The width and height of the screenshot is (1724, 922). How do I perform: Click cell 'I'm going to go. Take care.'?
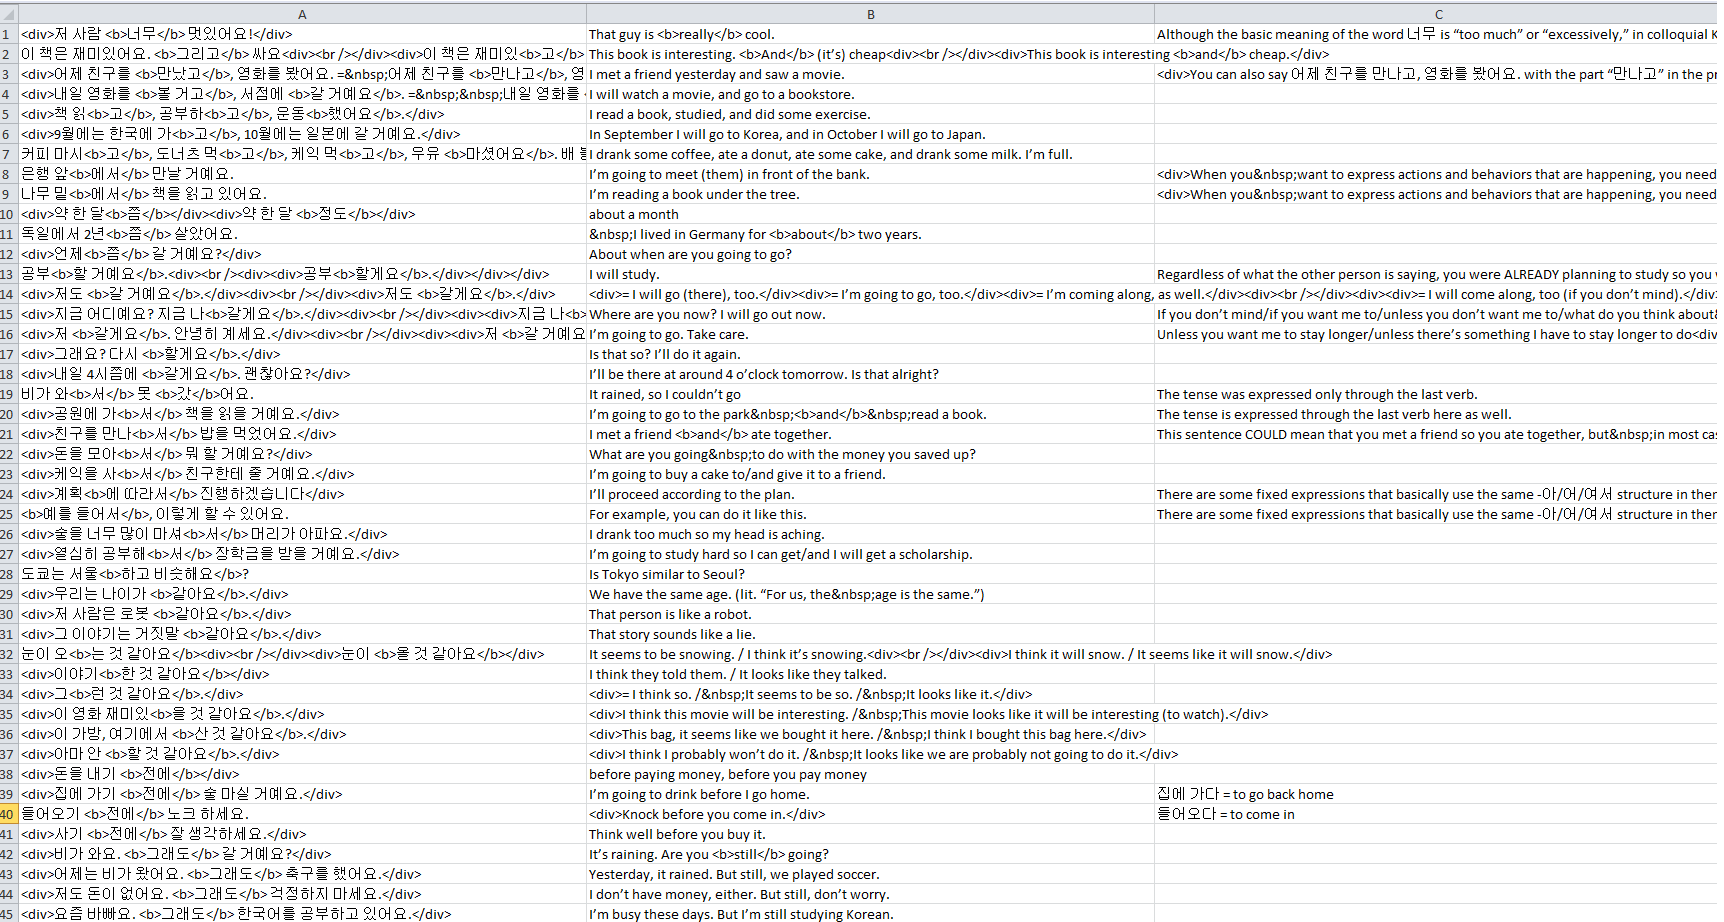coord(870,334)
